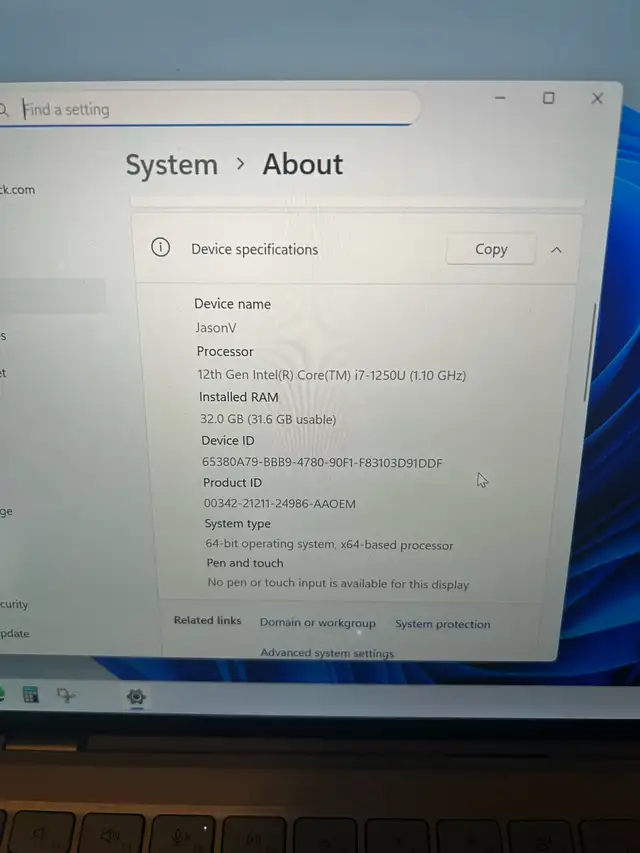Collapse the Device specifications section

coord(557,249)
